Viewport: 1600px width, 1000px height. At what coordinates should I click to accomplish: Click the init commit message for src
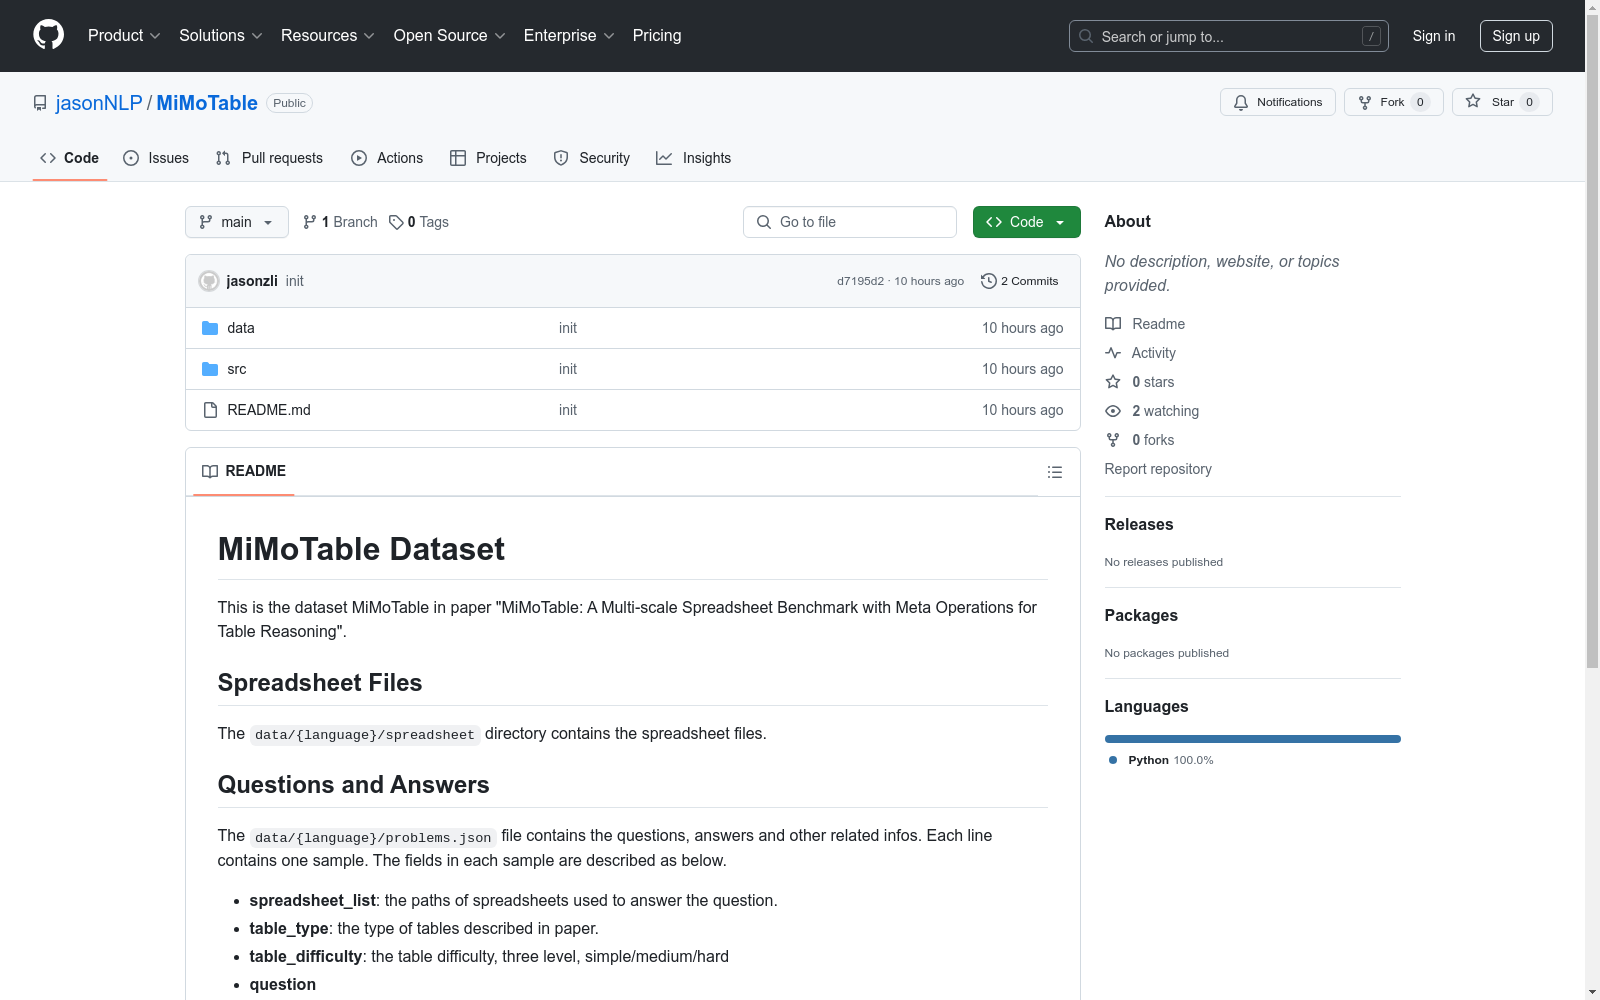pyautogui.click(x=568, y=369)
